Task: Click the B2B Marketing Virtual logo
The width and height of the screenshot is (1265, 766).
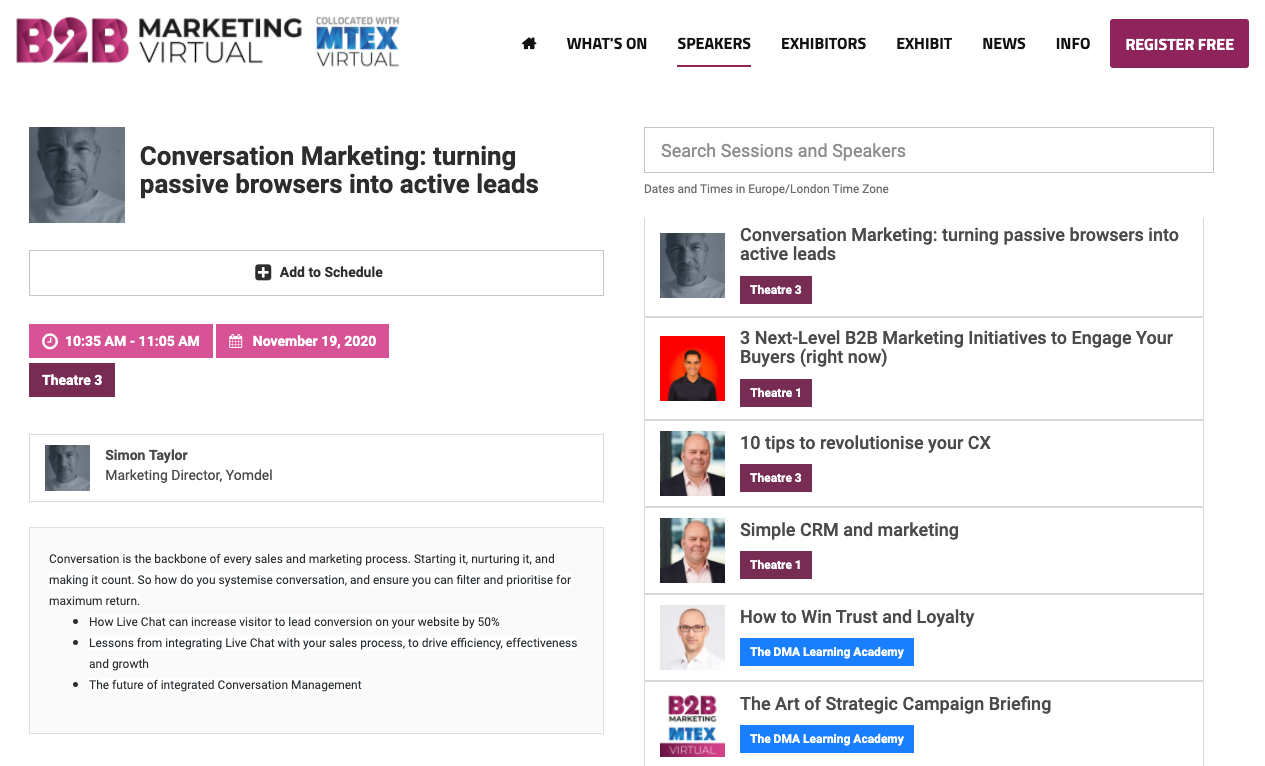Action: (159, 41)
